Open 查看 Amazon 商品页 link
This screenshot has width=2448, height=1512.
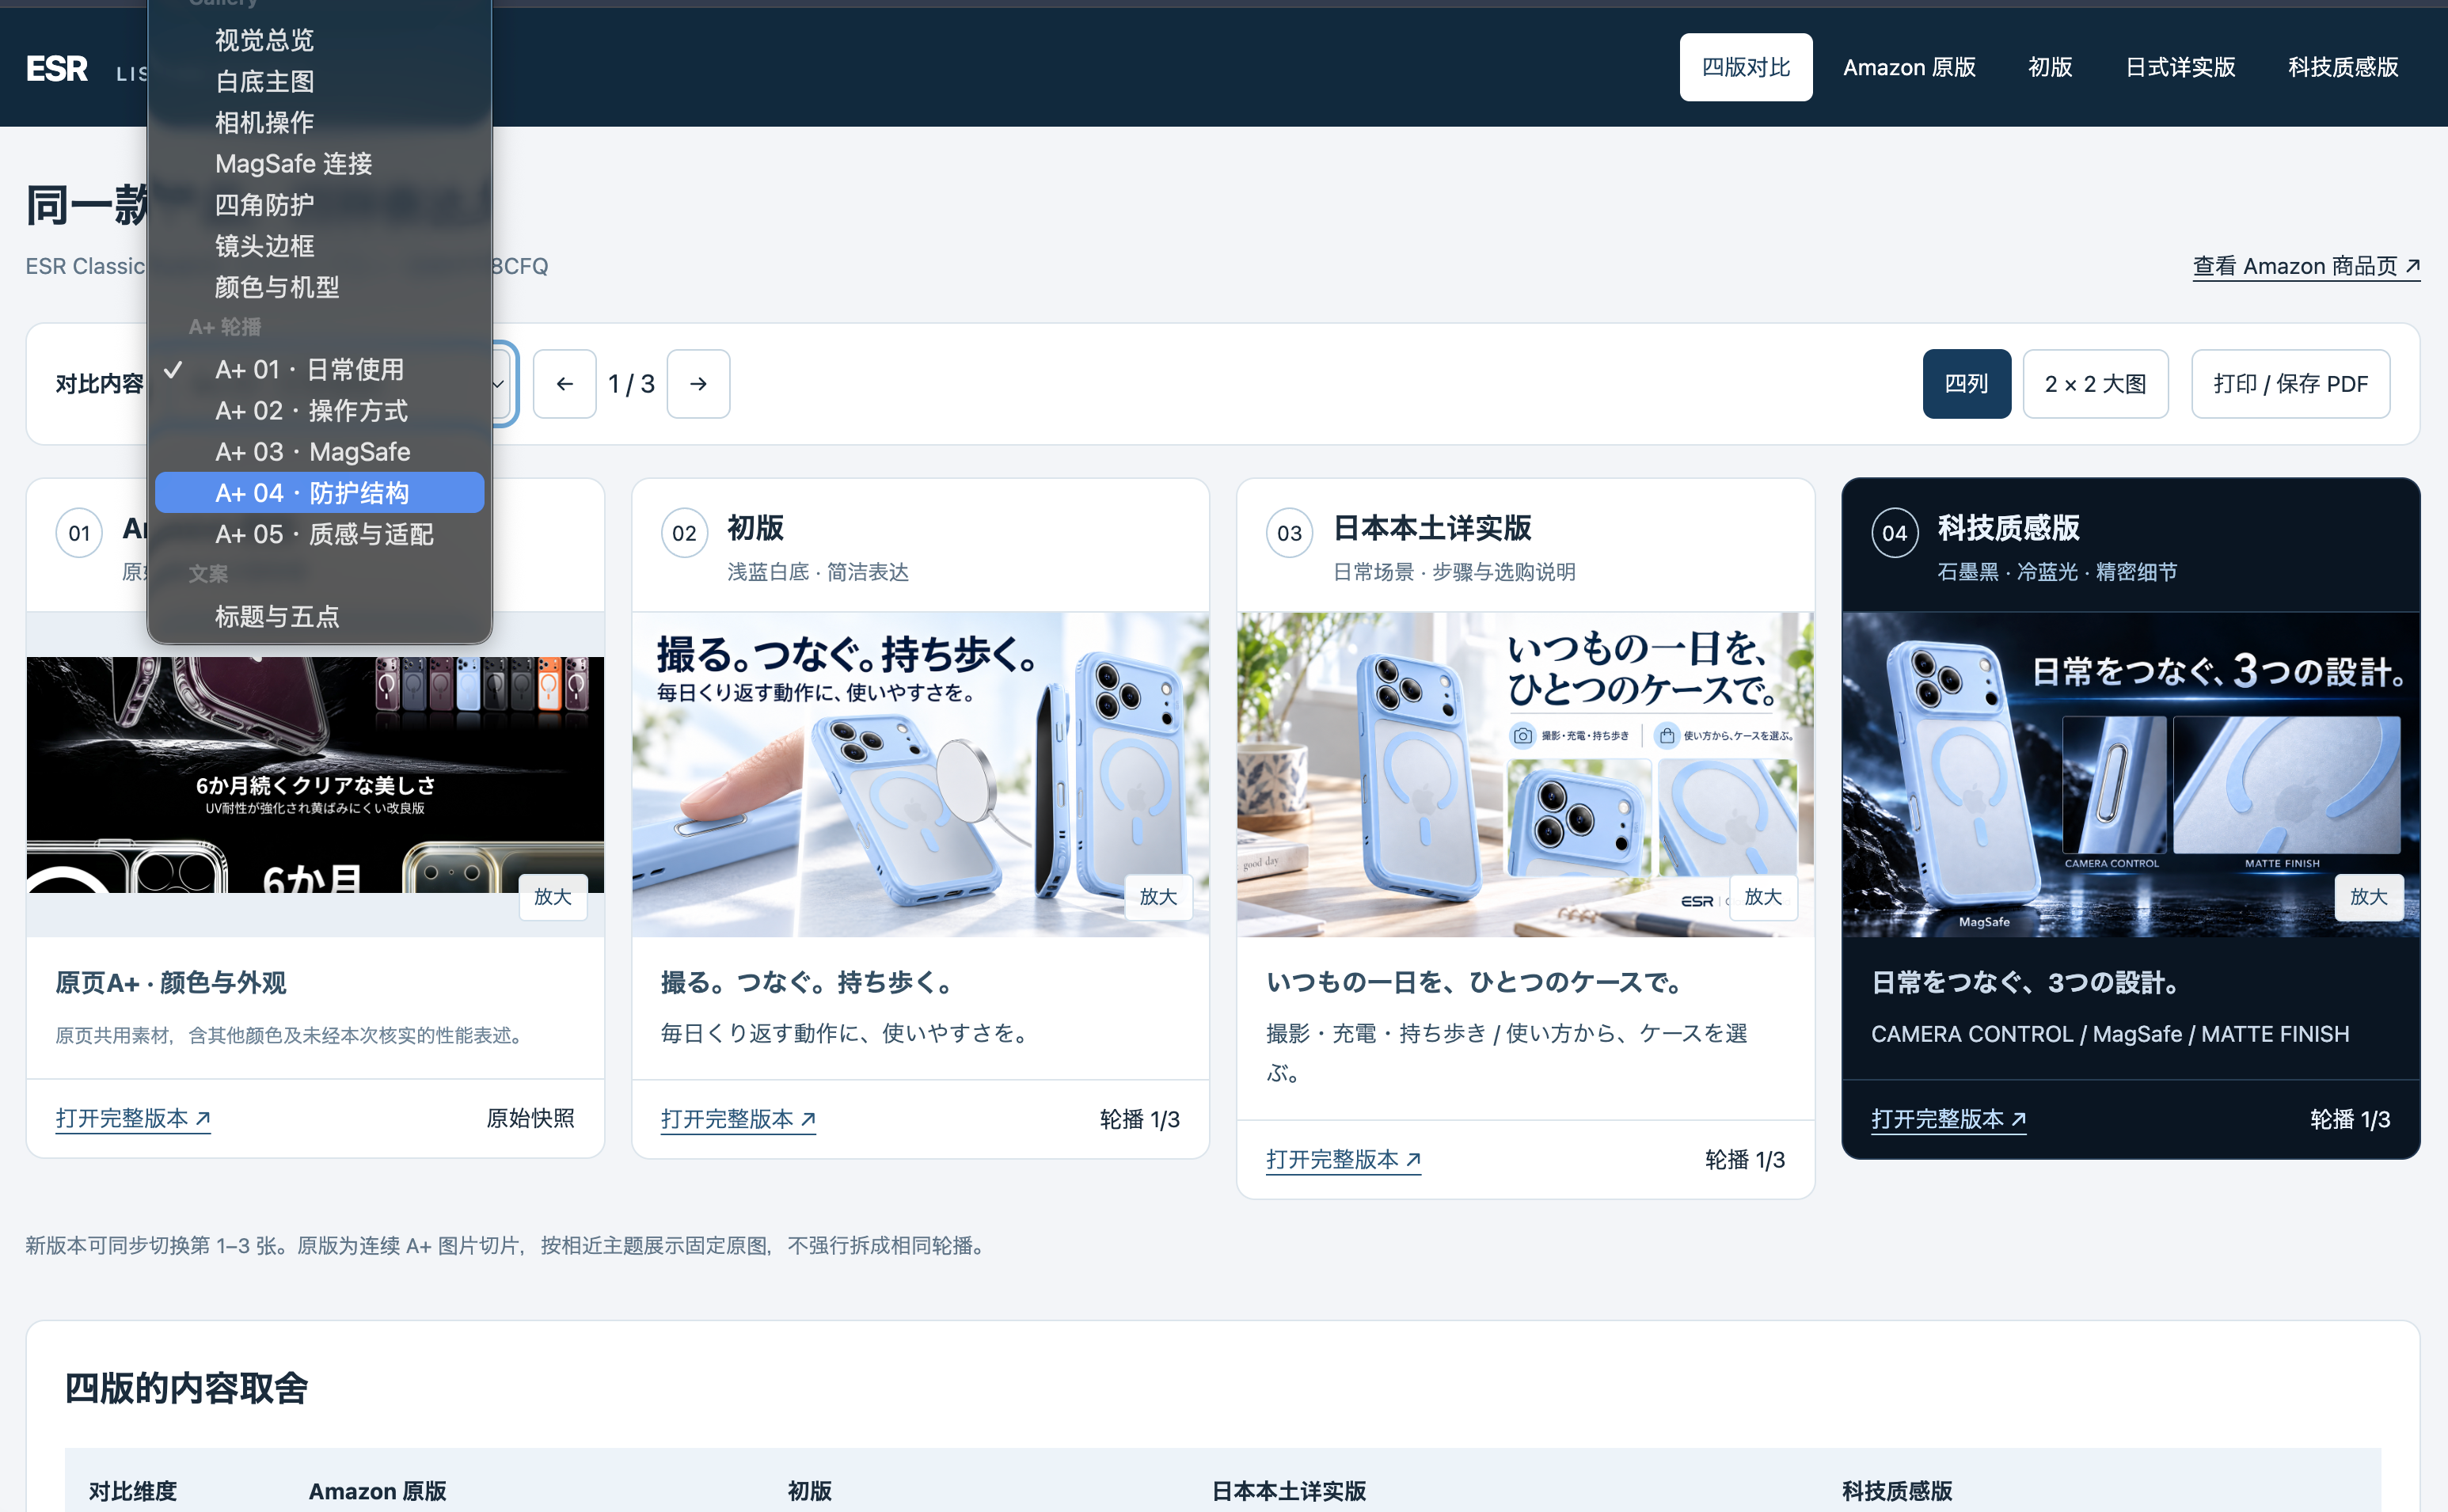pos(2306,267)
